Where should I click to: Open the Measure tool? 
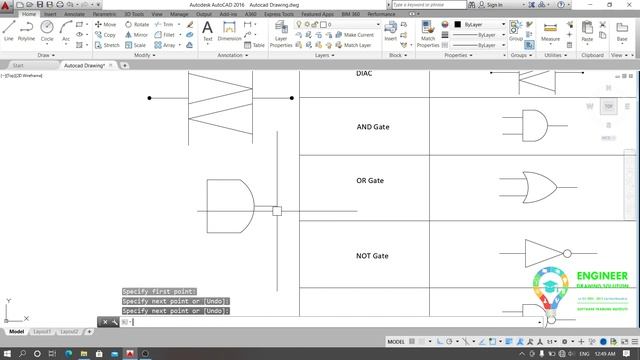[x=550, y=32]
